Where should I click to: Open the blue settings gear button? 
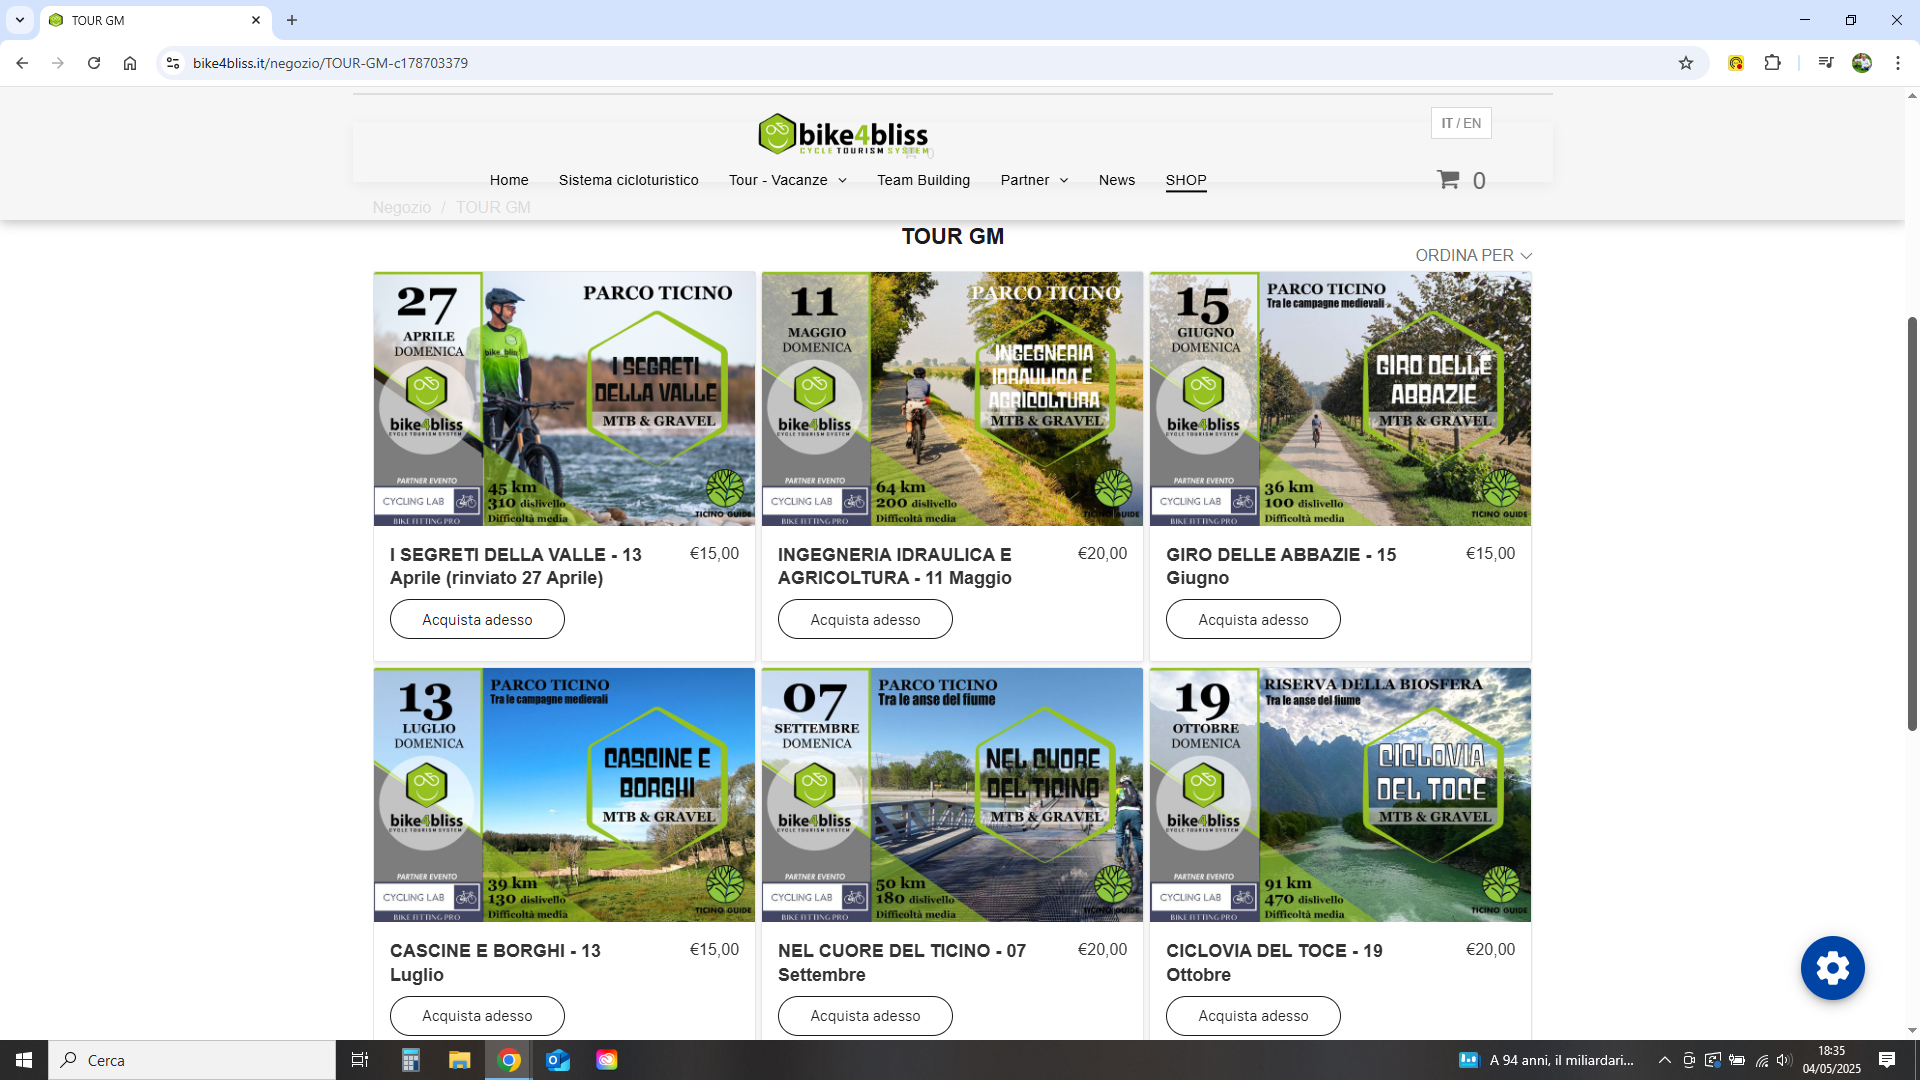click(x=1832, y=968)
